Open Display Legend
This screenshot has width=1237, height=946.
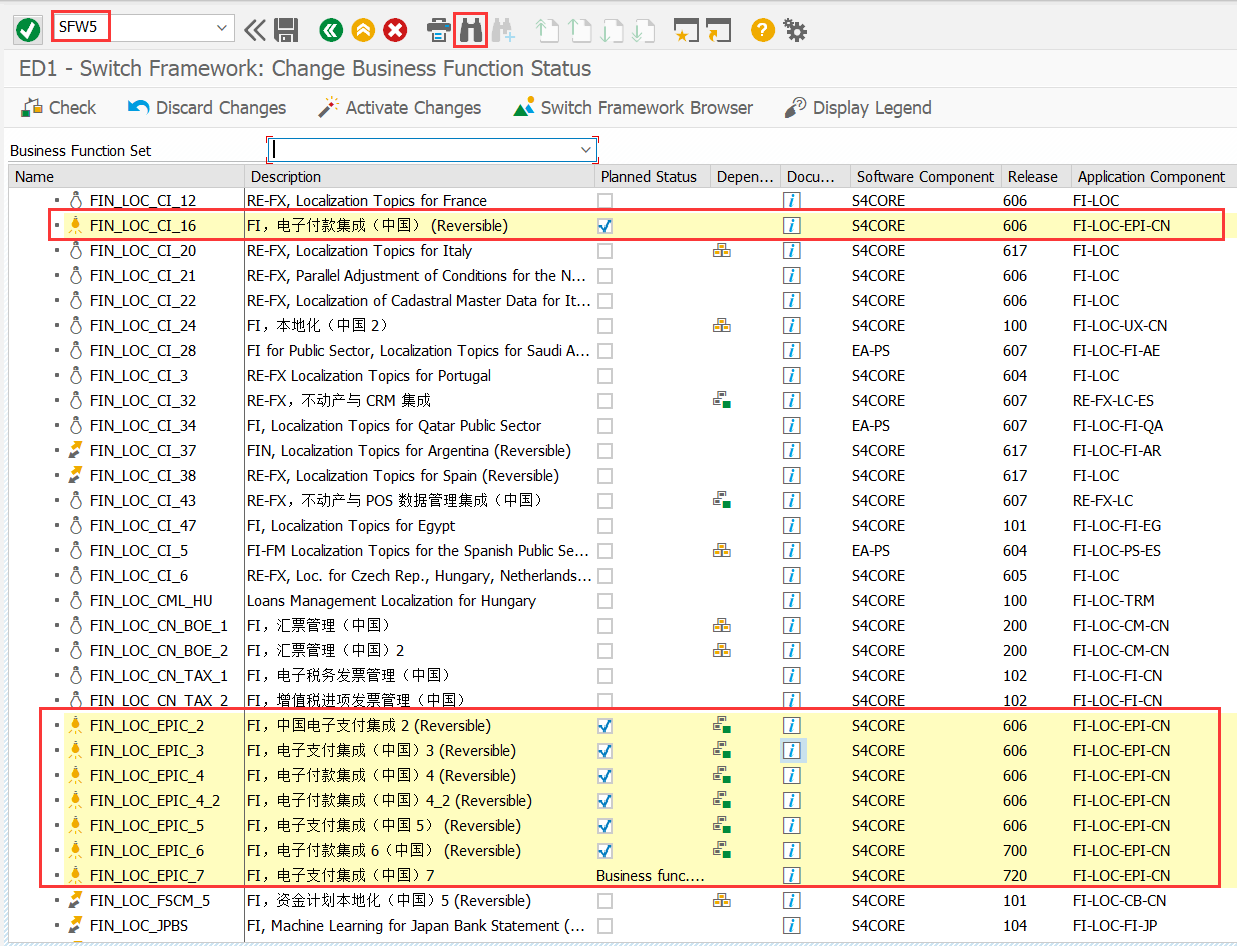(x=857, y=107)
